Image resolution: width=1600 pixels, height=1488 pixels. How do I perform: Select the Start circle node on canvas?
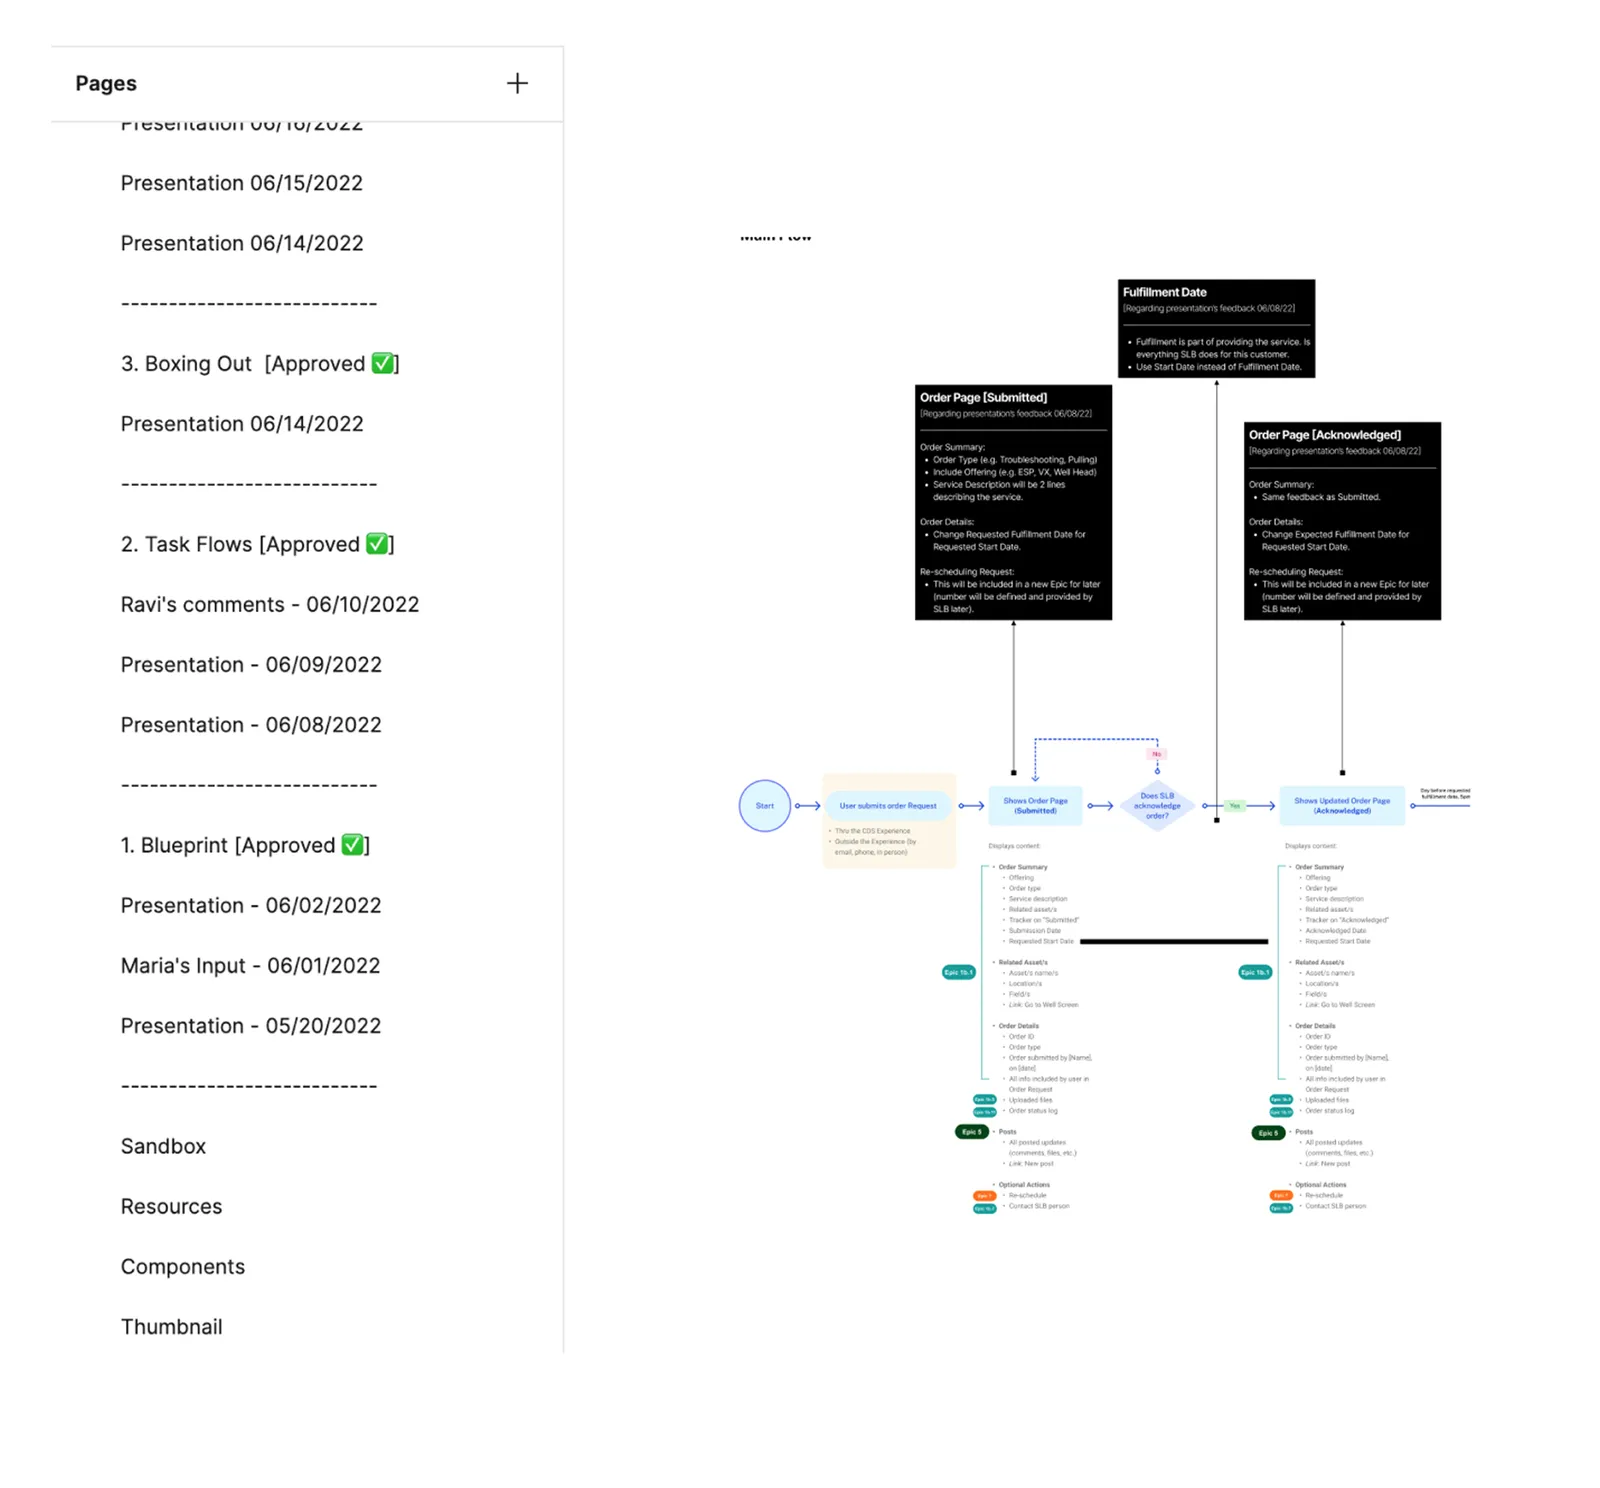[765, 806]
